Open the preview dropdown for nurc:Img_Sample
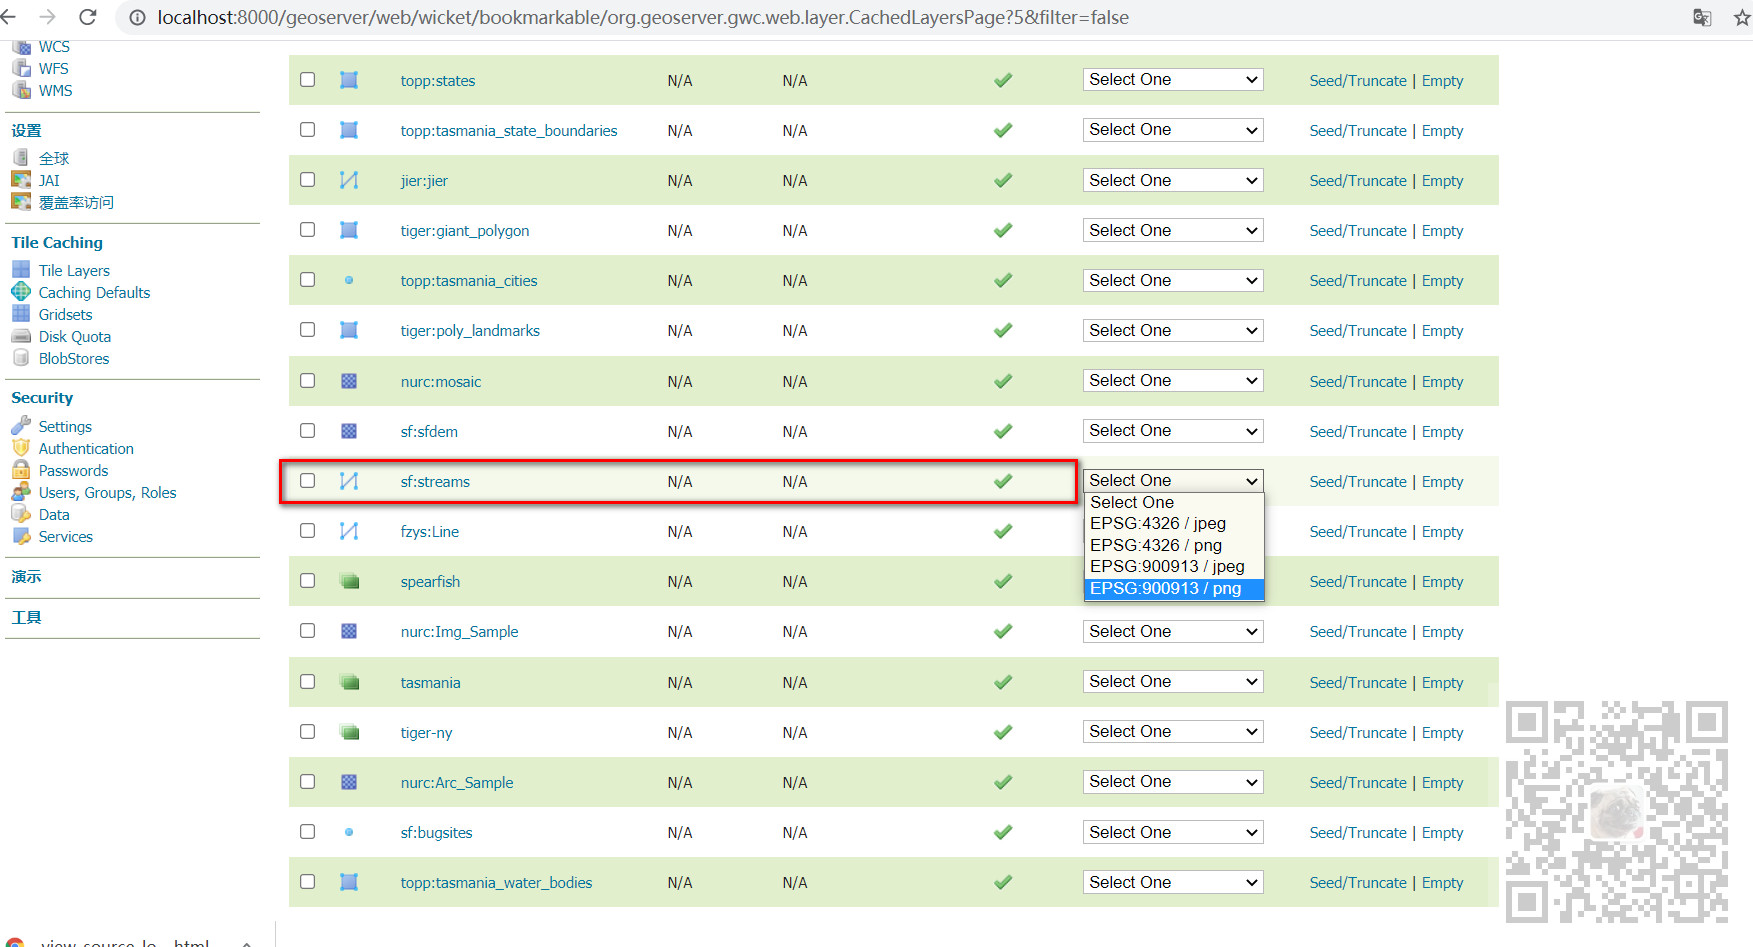 click(x=1173, y=631)
